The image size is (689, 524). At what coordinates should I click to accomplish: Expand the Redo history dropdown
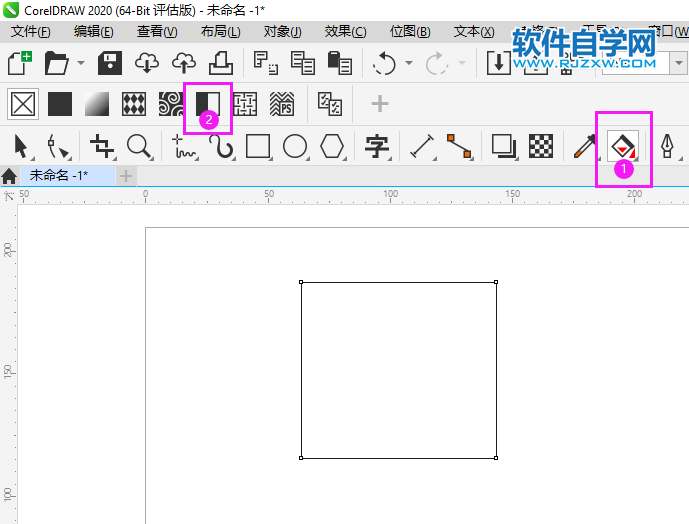coord(462,63)
